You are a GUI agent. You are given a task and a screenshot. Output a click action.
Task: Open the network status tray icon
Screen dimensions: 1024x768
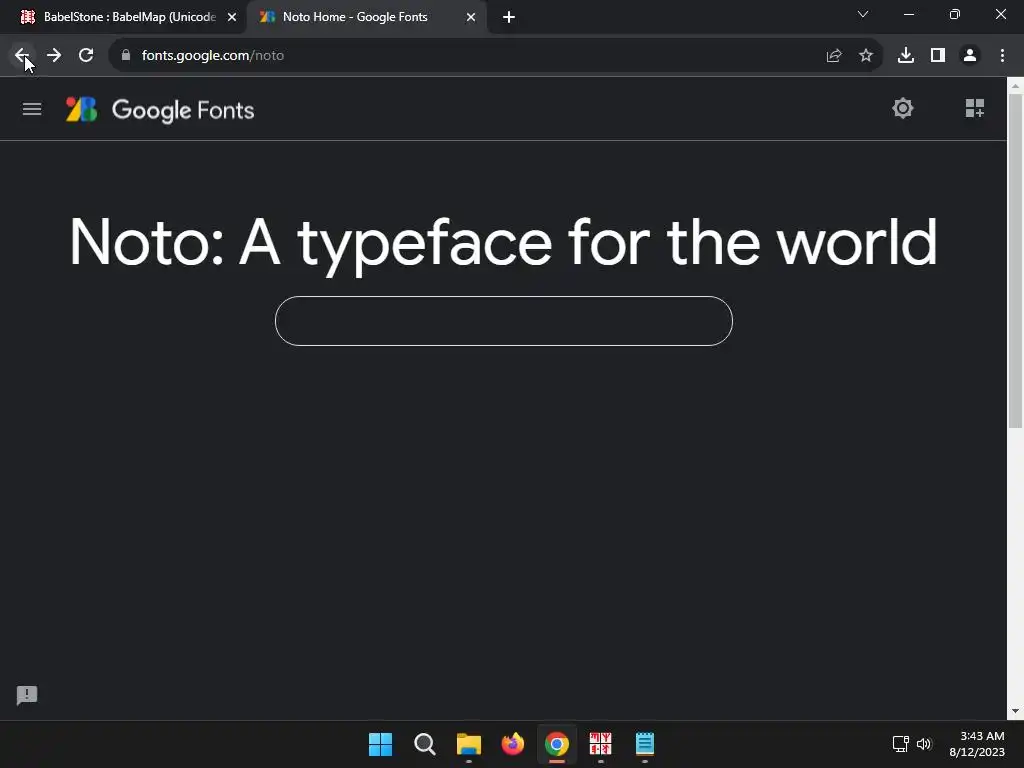tap(901, 744)
